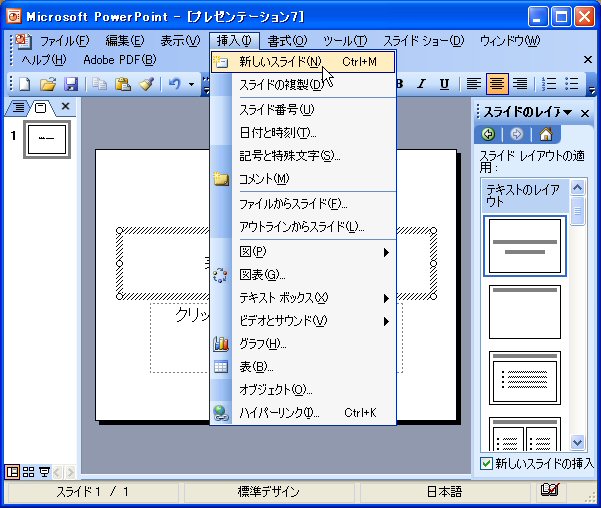This screenshot has width=601, height=508.
Task: Click the Undo arrow icon
Action: tap(174, 84)
